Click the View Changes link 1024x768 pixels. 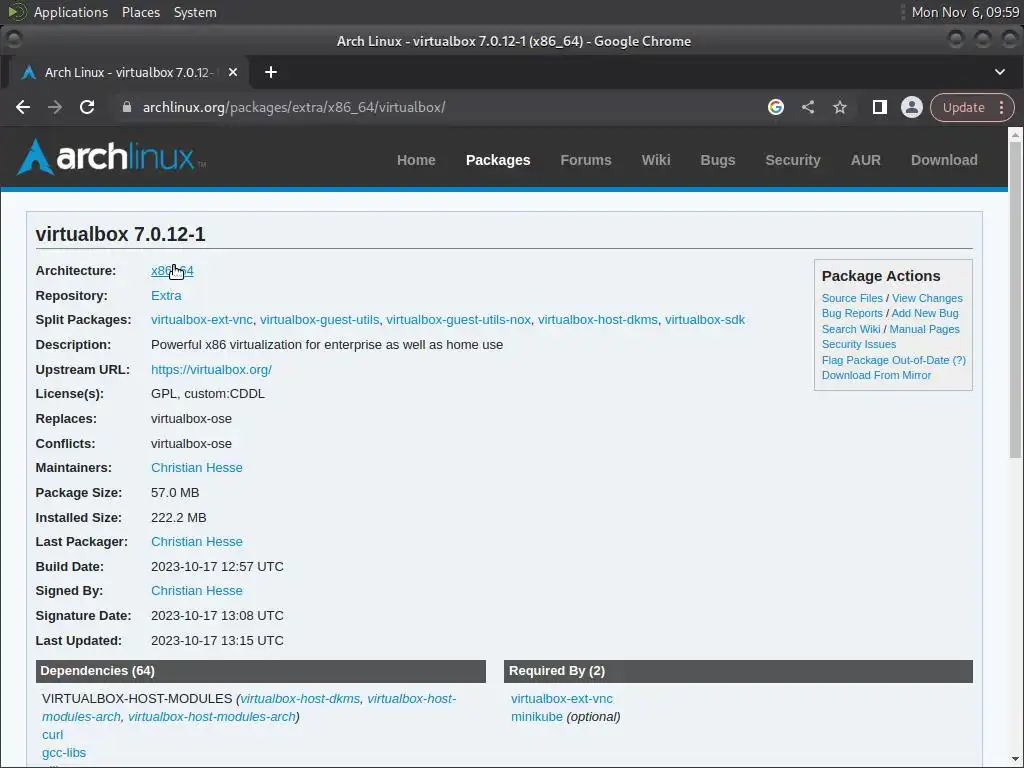pos(927,298)
